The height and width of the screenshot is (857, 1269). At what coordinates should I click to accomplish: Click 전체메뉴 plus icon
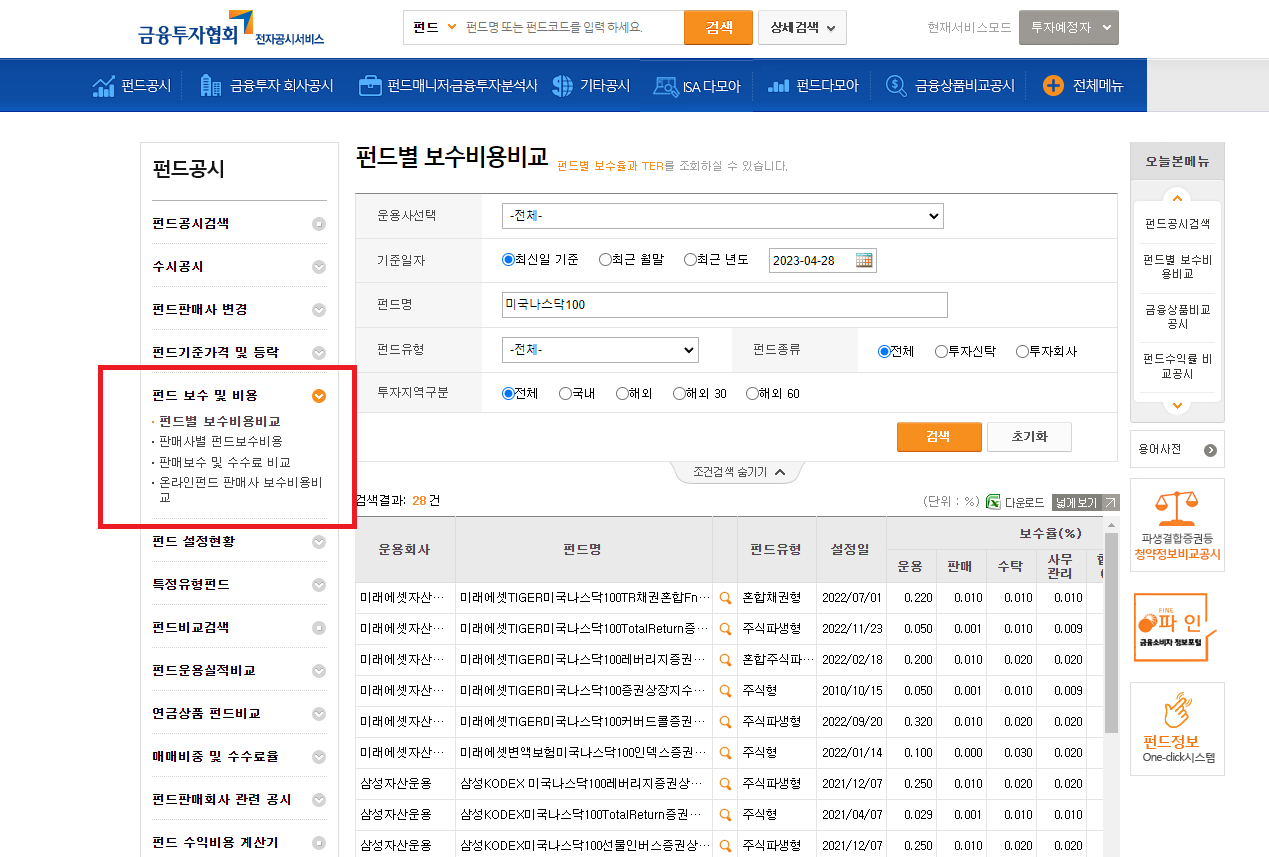point(1053,86)
